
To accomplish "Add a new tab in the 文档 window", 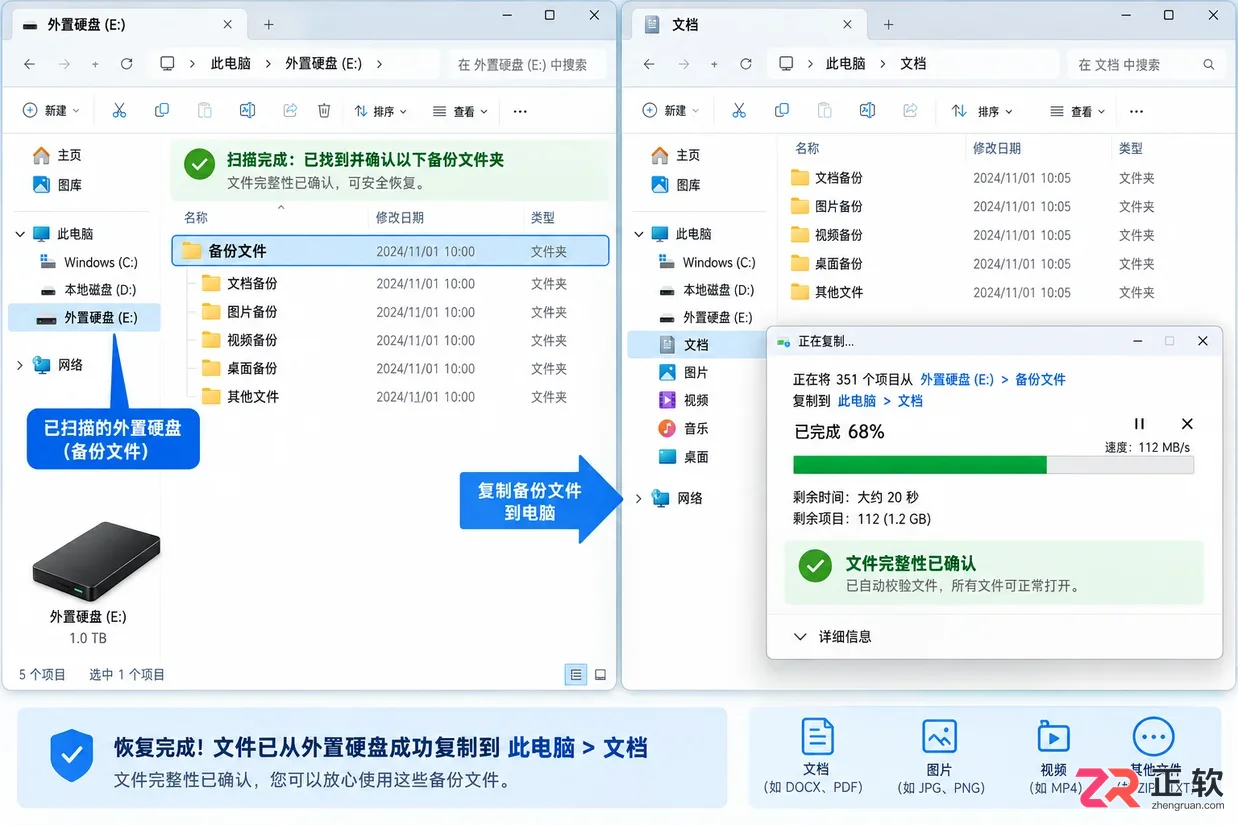I will (888, 25).
